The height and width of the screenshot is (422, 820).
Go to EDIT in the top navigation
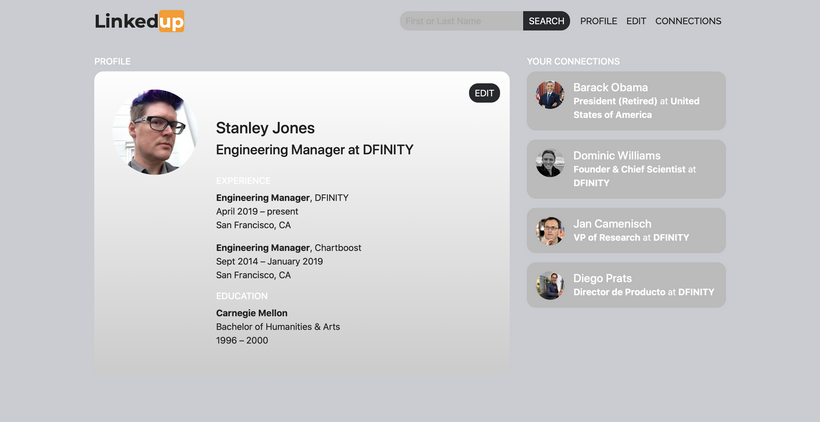pyautogui.click(x=636, y=21)
